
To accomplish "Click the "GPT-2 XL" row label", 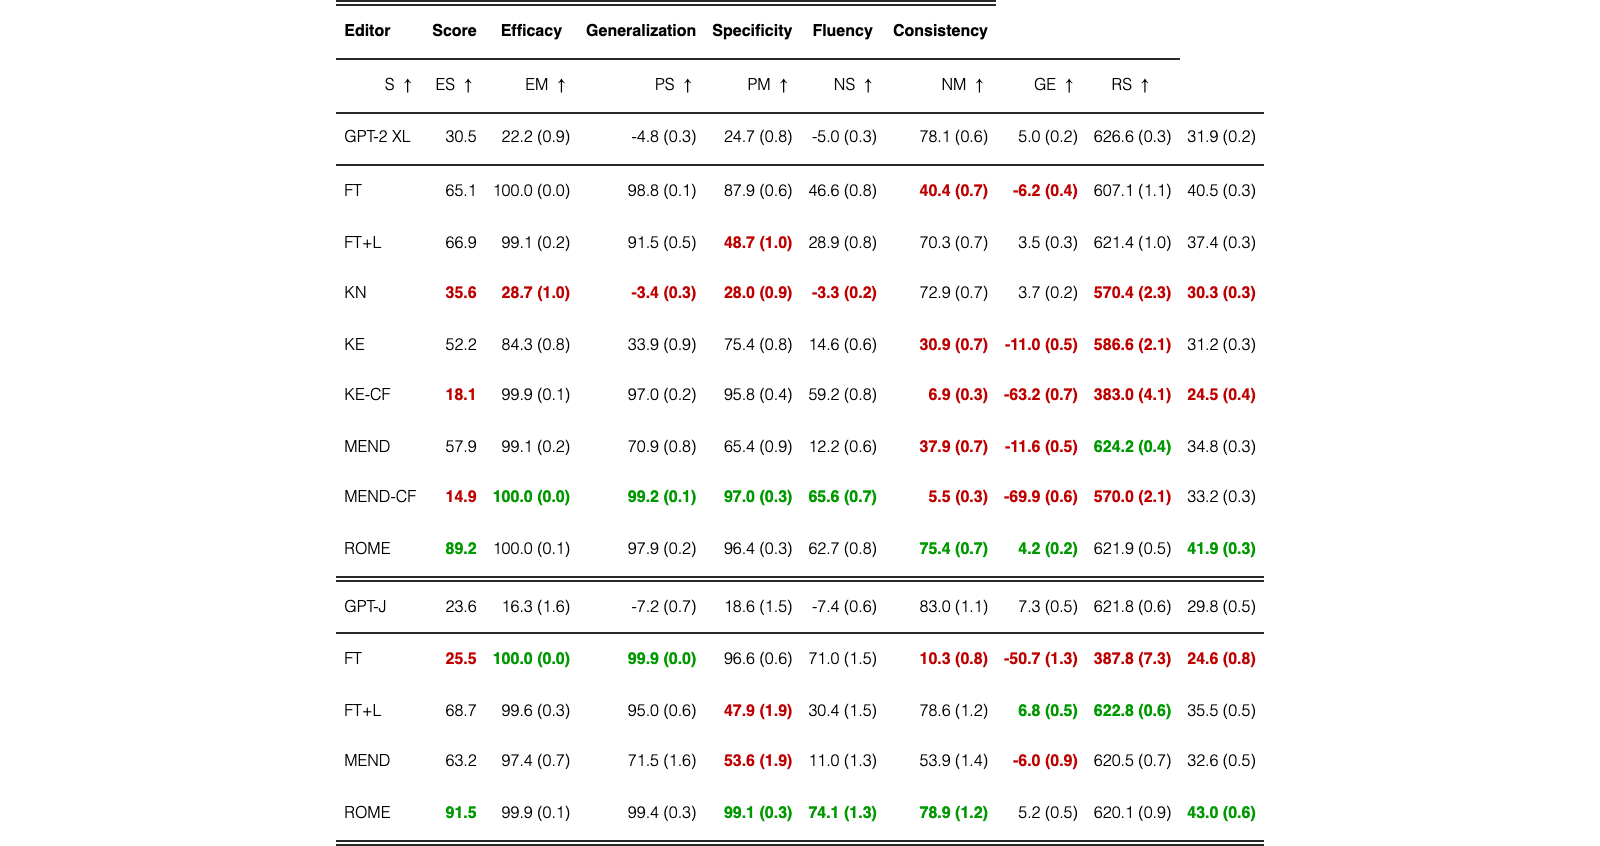I will [377, 137].
